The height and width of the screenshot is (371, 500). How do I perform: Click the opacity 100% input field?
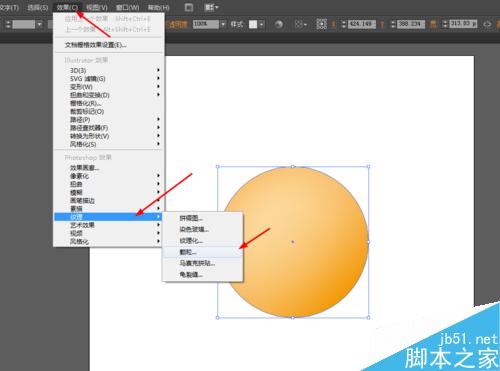coord(206,24)
